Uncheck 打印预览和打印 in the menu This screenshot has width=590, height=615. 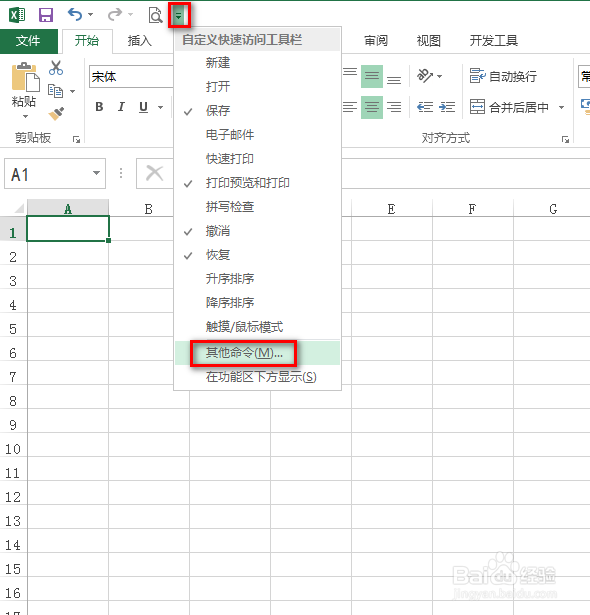pos(257,183)
